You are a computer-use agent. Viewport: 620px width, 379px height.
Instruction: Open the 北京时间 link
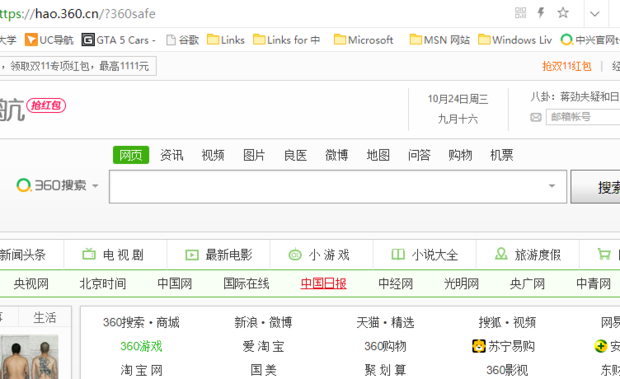click(x=102, y=283)
